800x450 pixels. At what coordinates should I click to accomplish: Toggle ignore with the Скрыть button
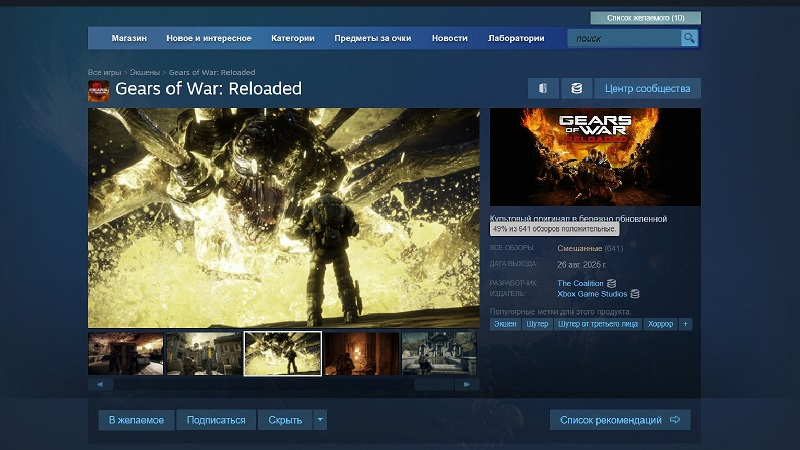pyautogui.click(x=285, y=419)
